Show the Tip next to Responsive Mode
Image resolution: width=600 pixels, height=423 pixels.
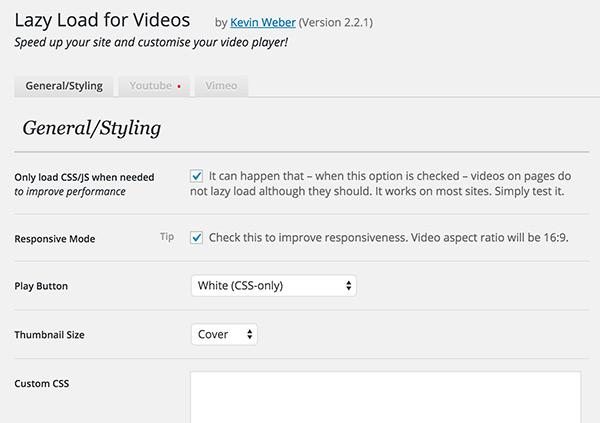(167, 237)
